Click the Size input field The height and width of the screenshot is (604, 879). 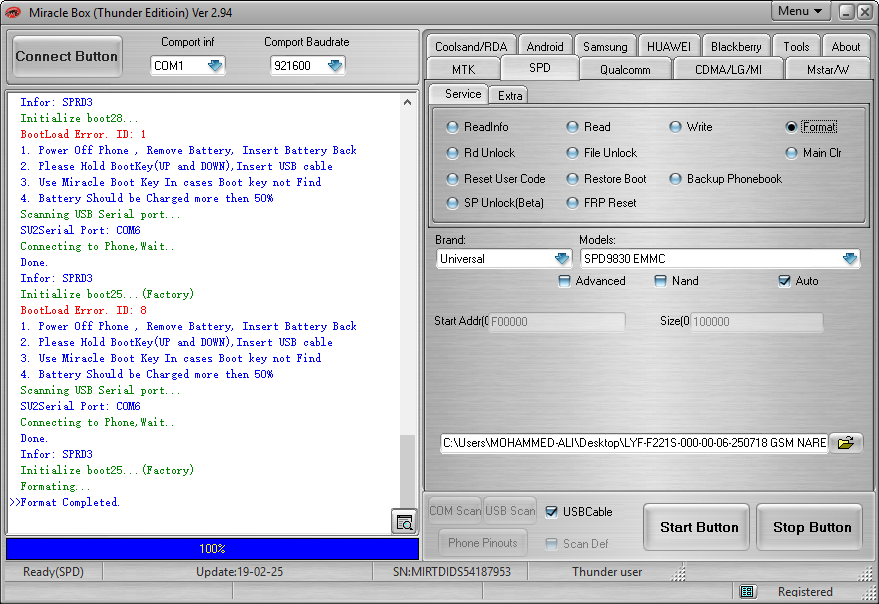coord(757,321)
